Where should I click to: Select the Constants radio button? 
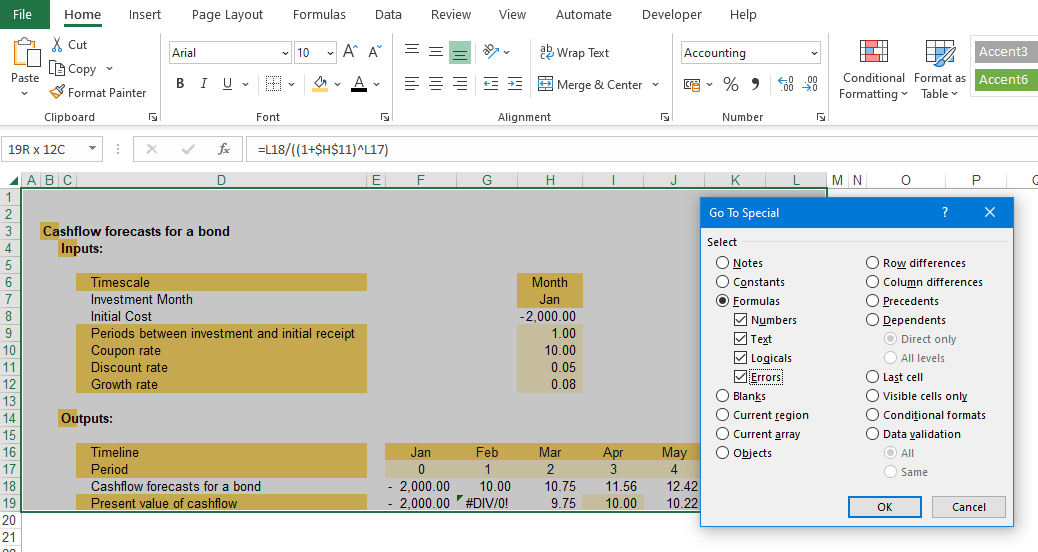pyautogui.click(x=722, y=282)
